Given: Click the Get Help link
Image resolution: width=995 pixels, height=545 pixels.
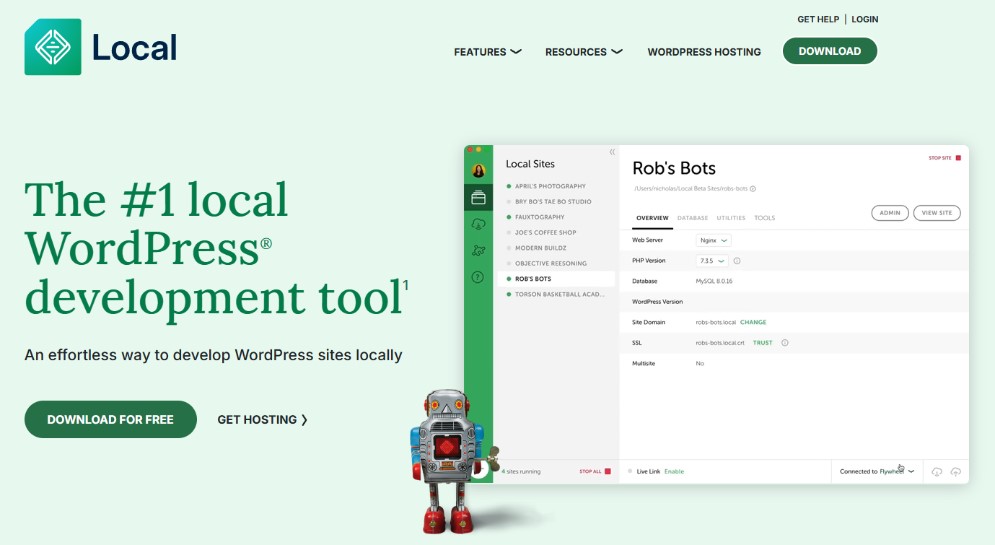Looking at the screenshot, I should tap(818, 20).
